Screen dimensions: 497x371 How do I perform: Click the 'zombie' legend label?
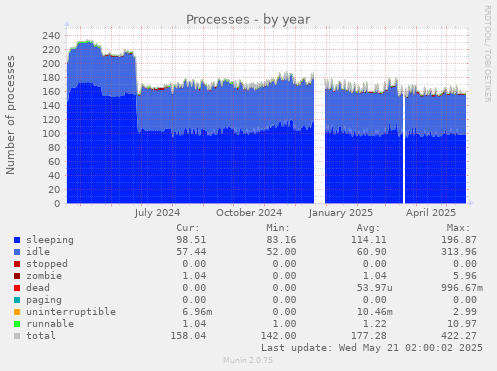44,276
